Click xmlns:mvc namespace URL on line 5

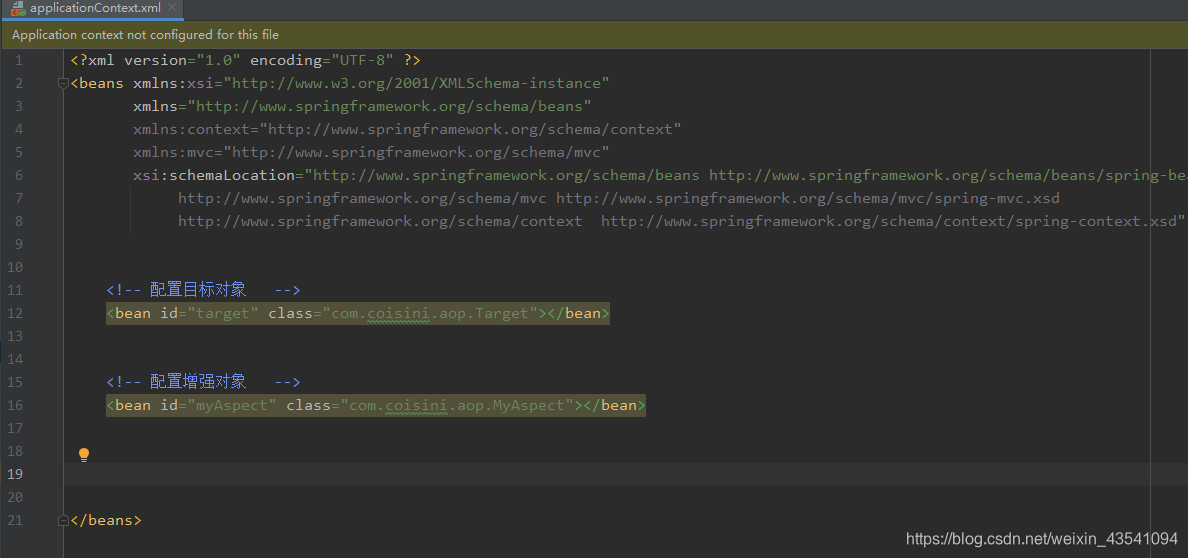pyautogui.click(x=416, y=152)
